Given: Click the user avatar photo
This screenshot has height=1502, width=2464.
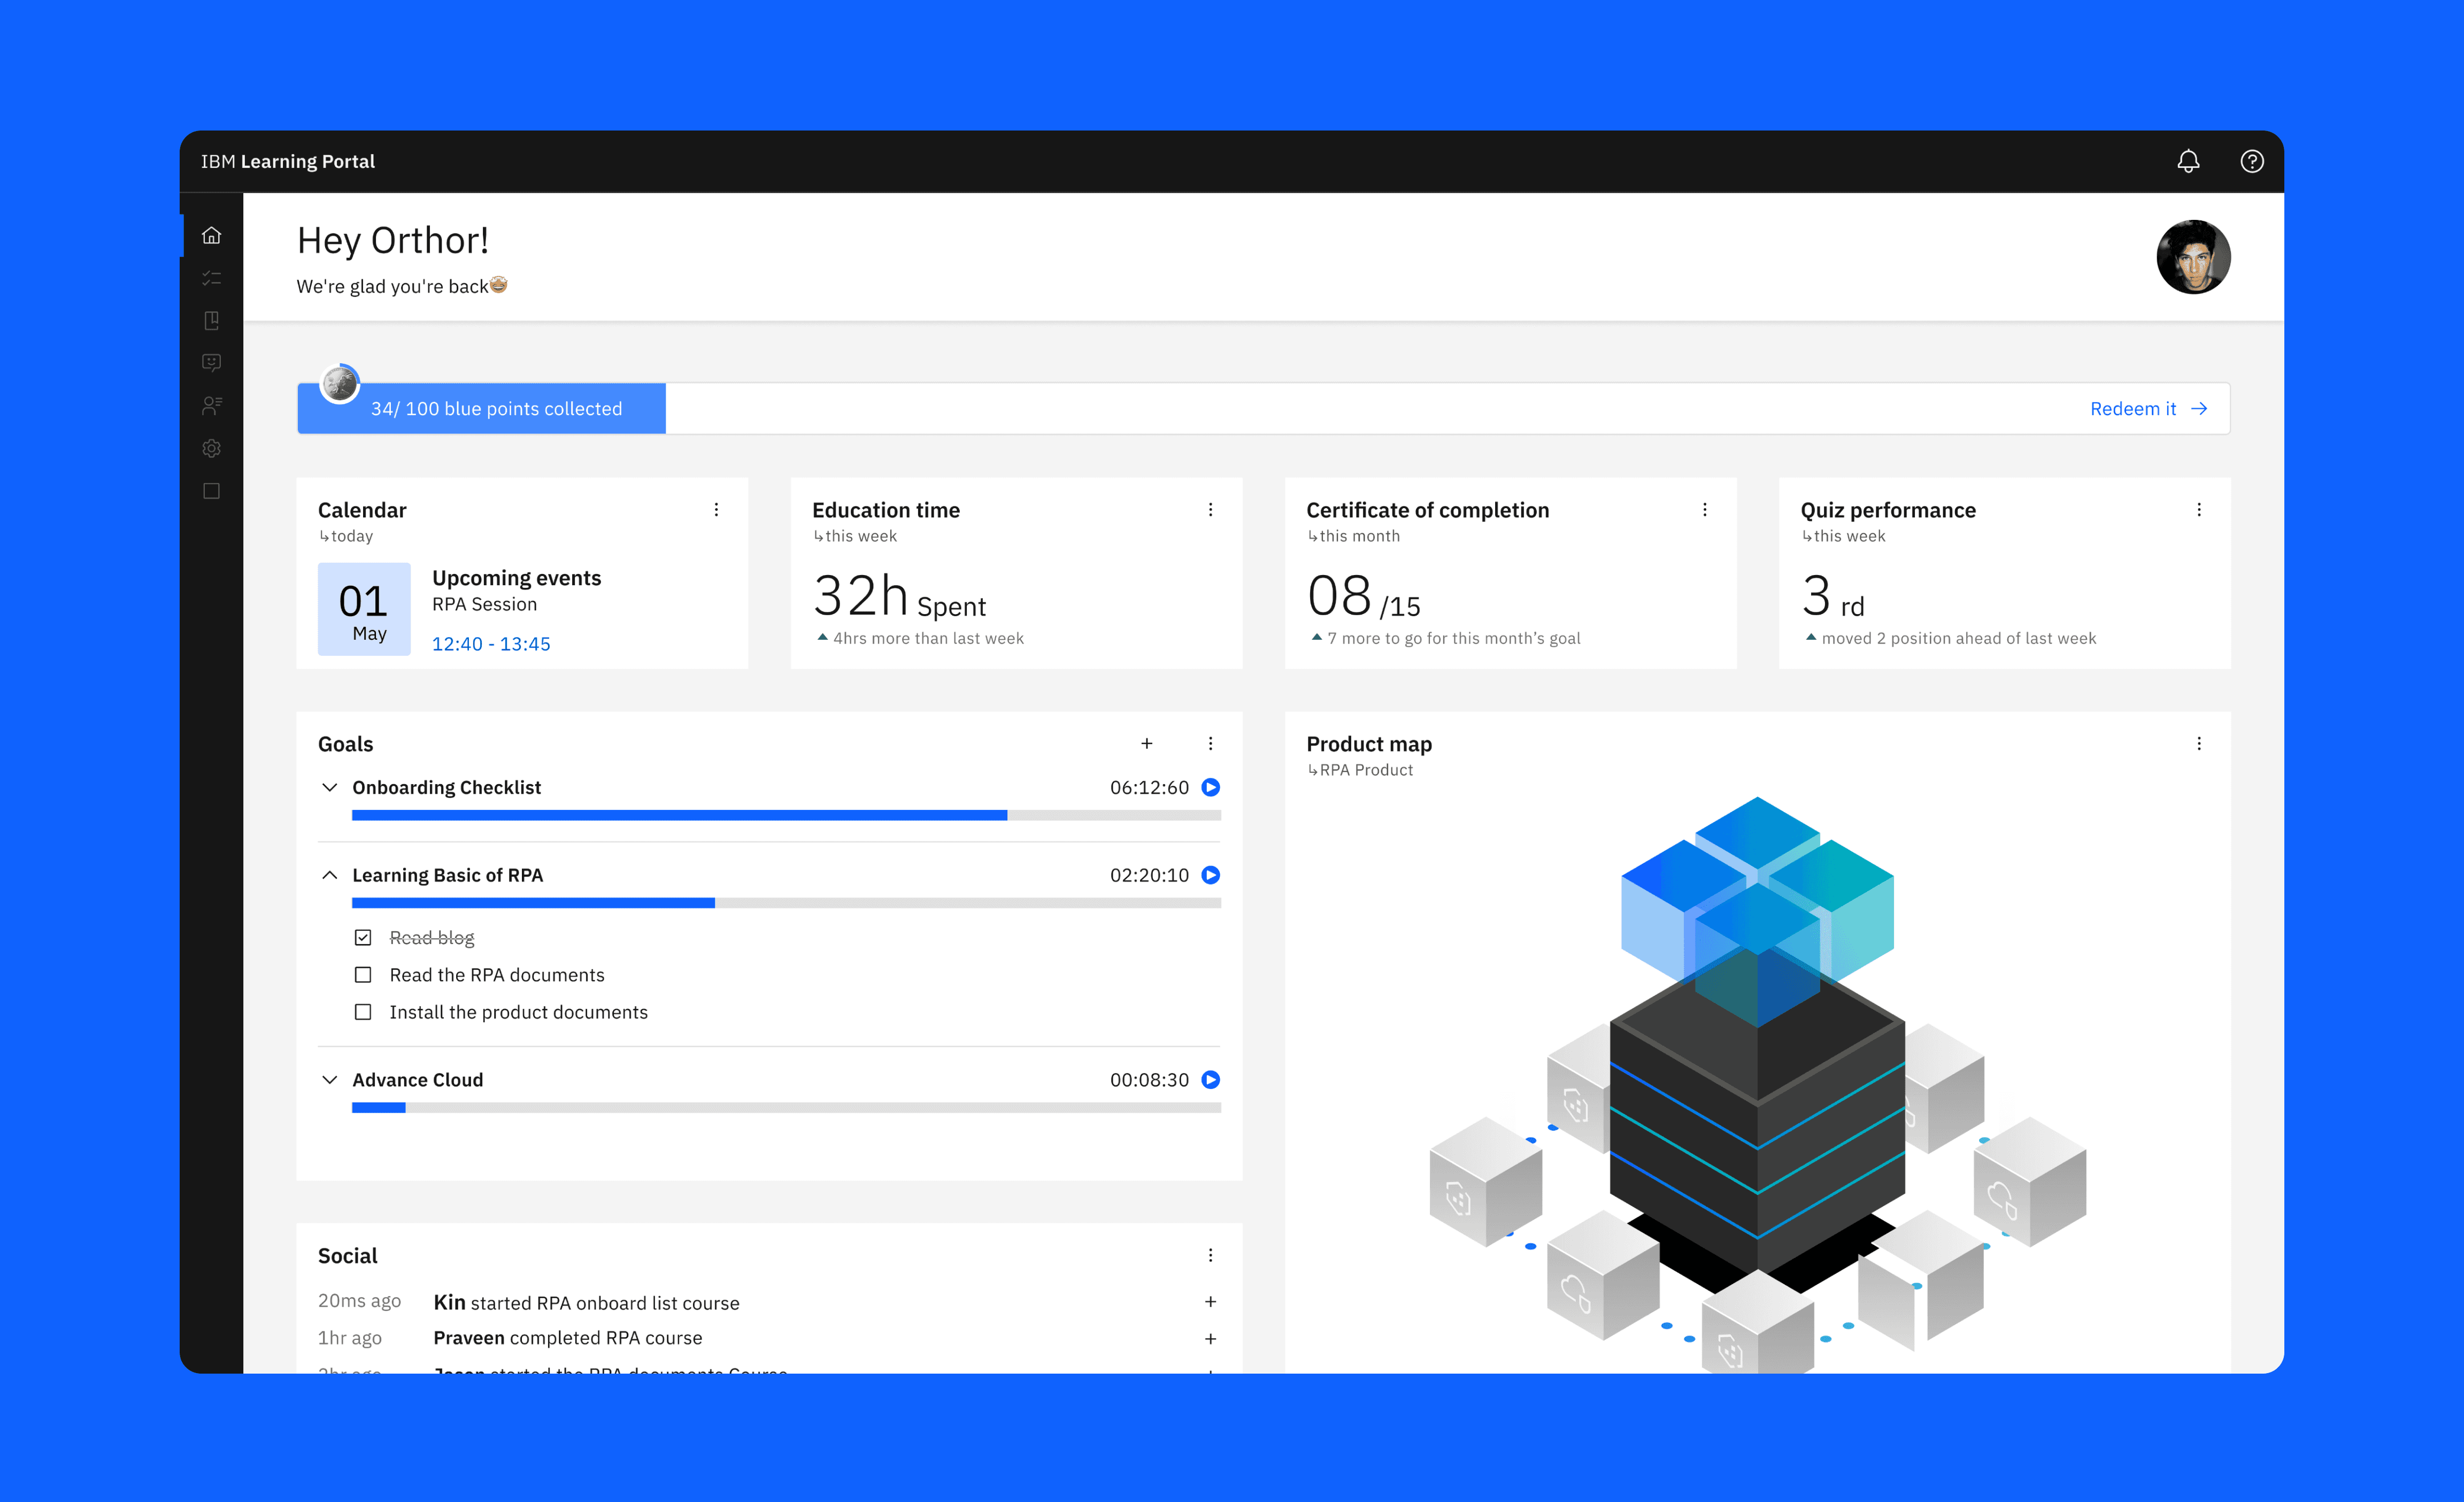Looking at the screenshot, I should click(2192, 257).
